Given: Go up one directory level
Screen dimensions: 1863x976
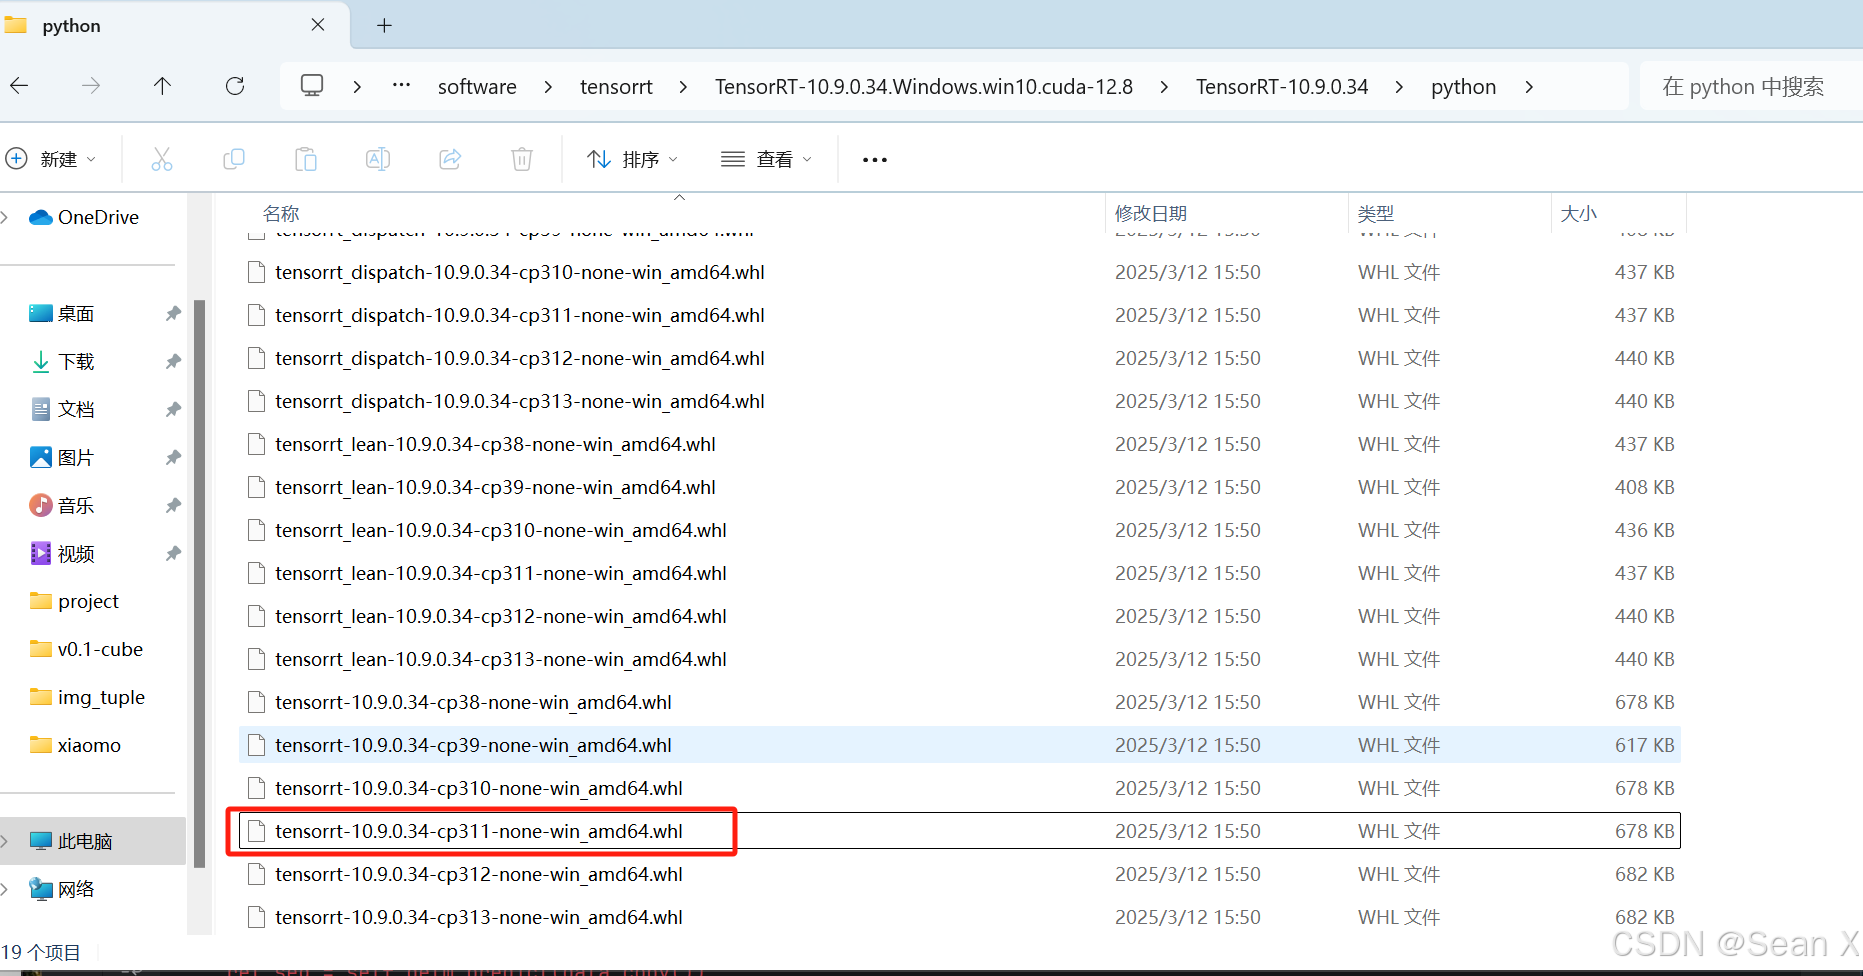Looking at the screenshot, I should 162,86.
